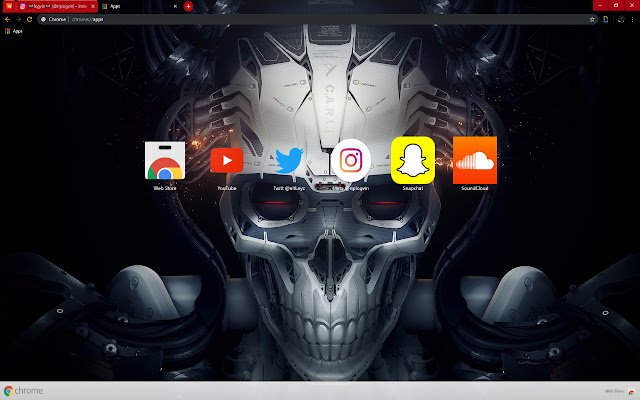Select the pinned orange SoundCloud tab
Image resolution: width=640 pixels, height=400 pixels.
[9, 6]
